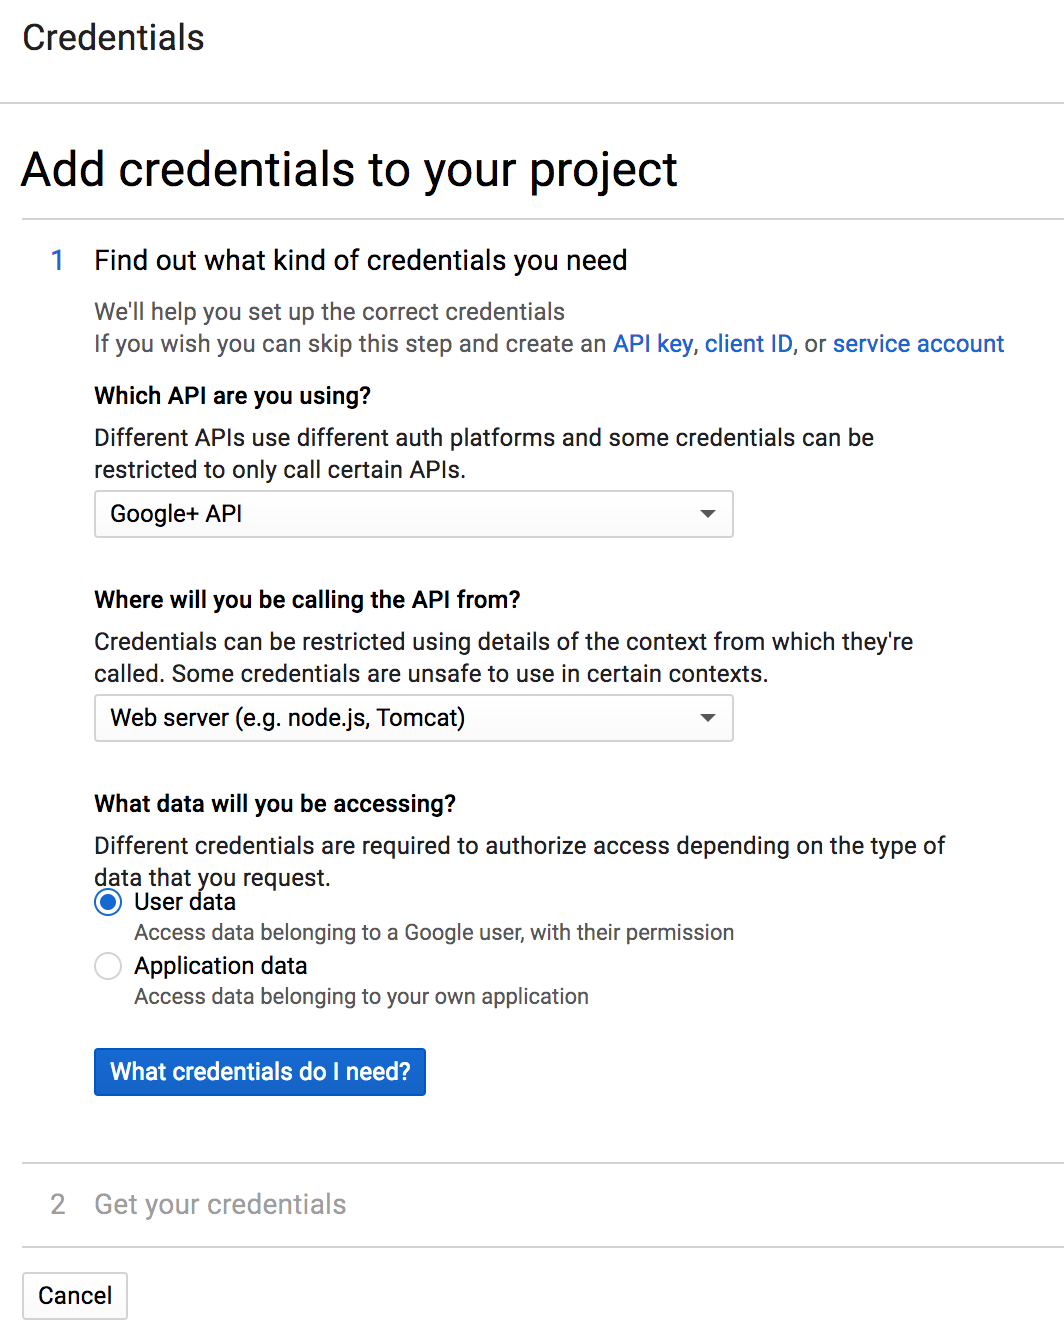Click the arrow icon on Google+ API selector
The image size is (1064, 1338).
[708, 514]
